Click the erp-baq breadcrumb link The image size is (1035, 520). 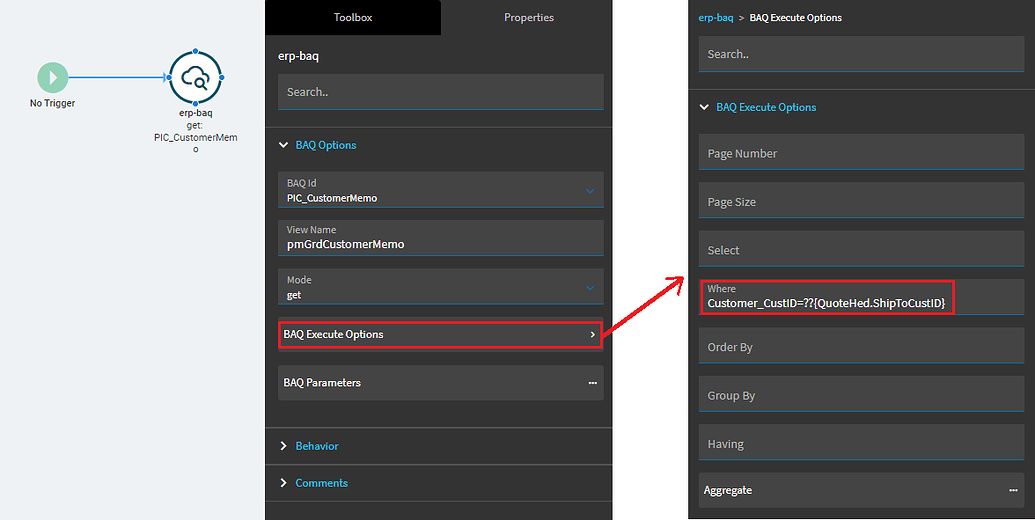point(716,18)
